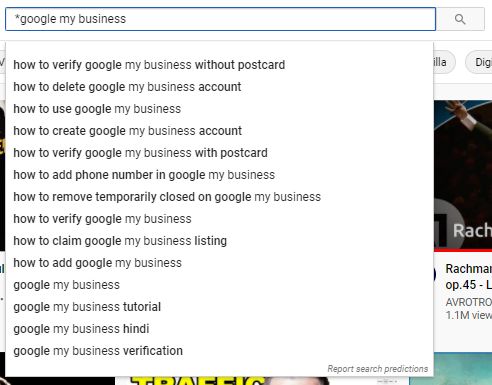This screenshot has height=385, width=492.
Task: Click the search box with "*google my business"
Action: coord(220,19)
